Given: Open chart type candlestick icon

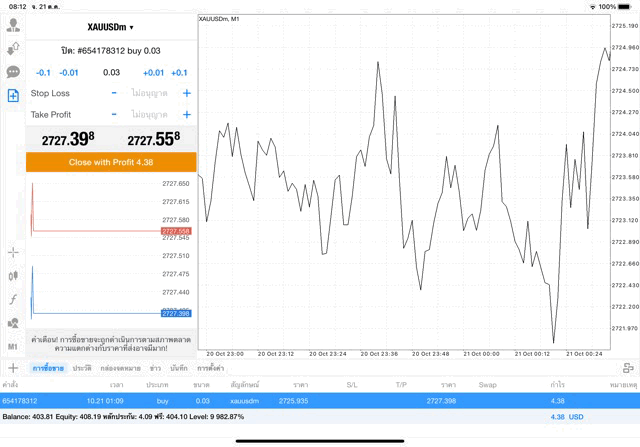Looking at the screenshot, I should [13, 275].
